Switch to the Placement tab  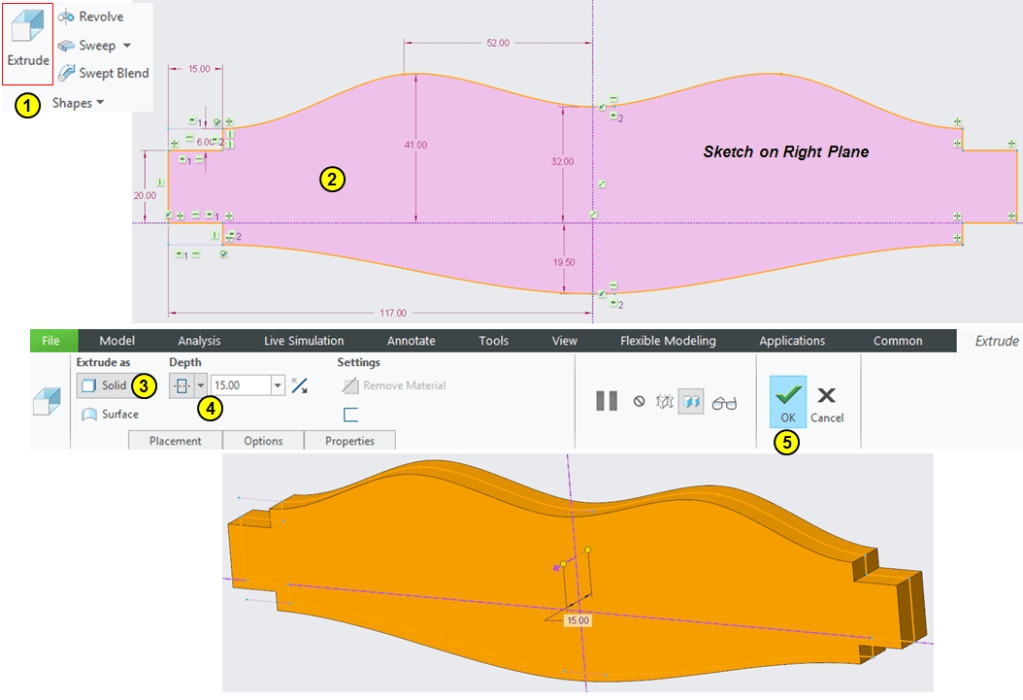(x=175, y=441)
